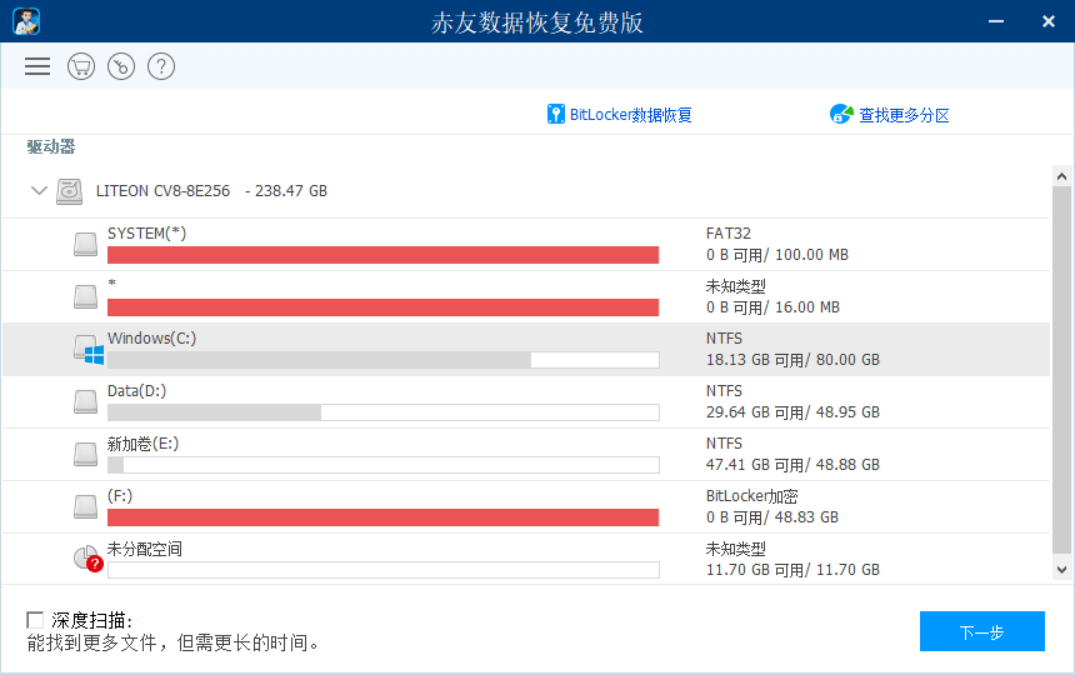The width and height of the screenshot is (1075, 675).
Task: Click '0 B 可用/ 16.00 MB' text
Action: point(773,307)
